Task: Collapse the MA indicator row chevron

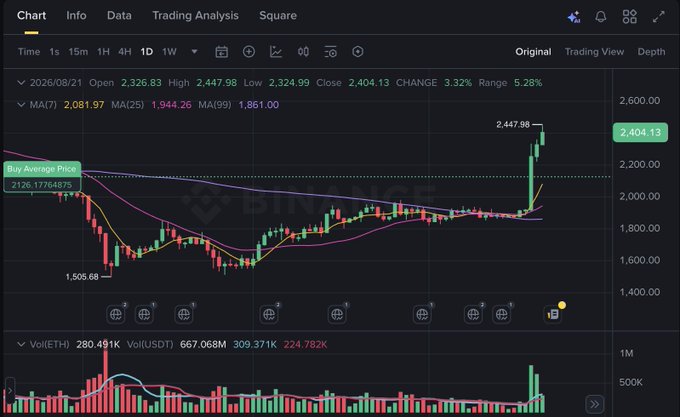Action: 21,104
